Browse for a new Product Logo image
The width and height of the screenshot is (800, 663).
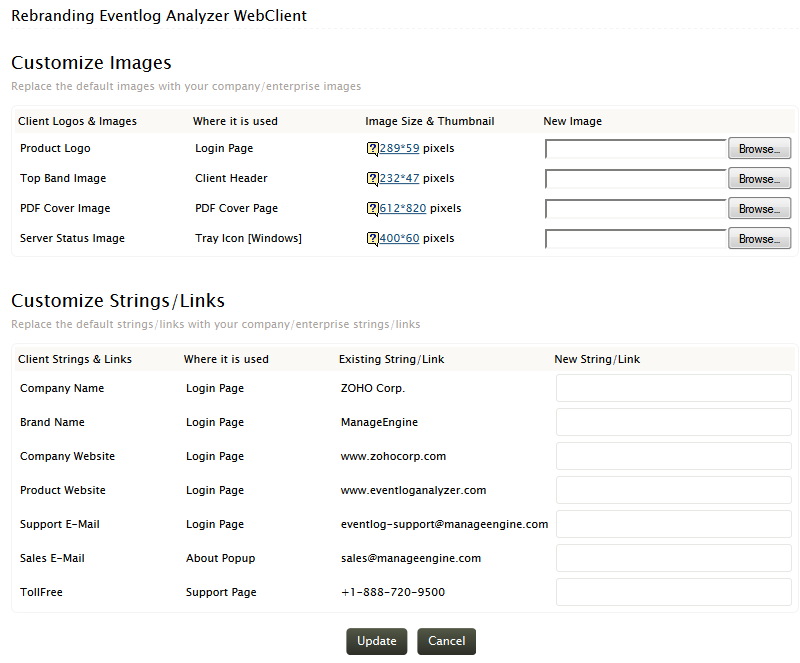click(759, 149)
